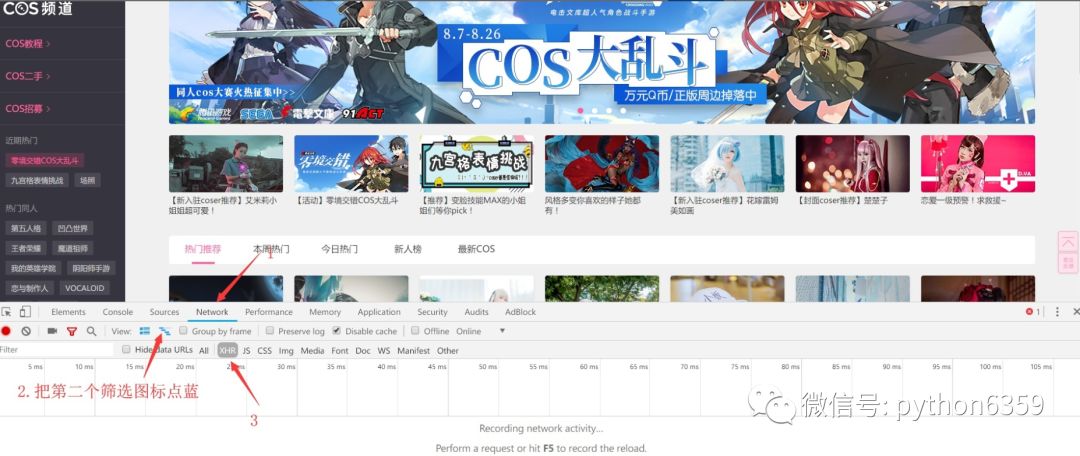Click the COS大乱斗 banner image
This screenshot has height=456, width=1080.
coord(601,62)
